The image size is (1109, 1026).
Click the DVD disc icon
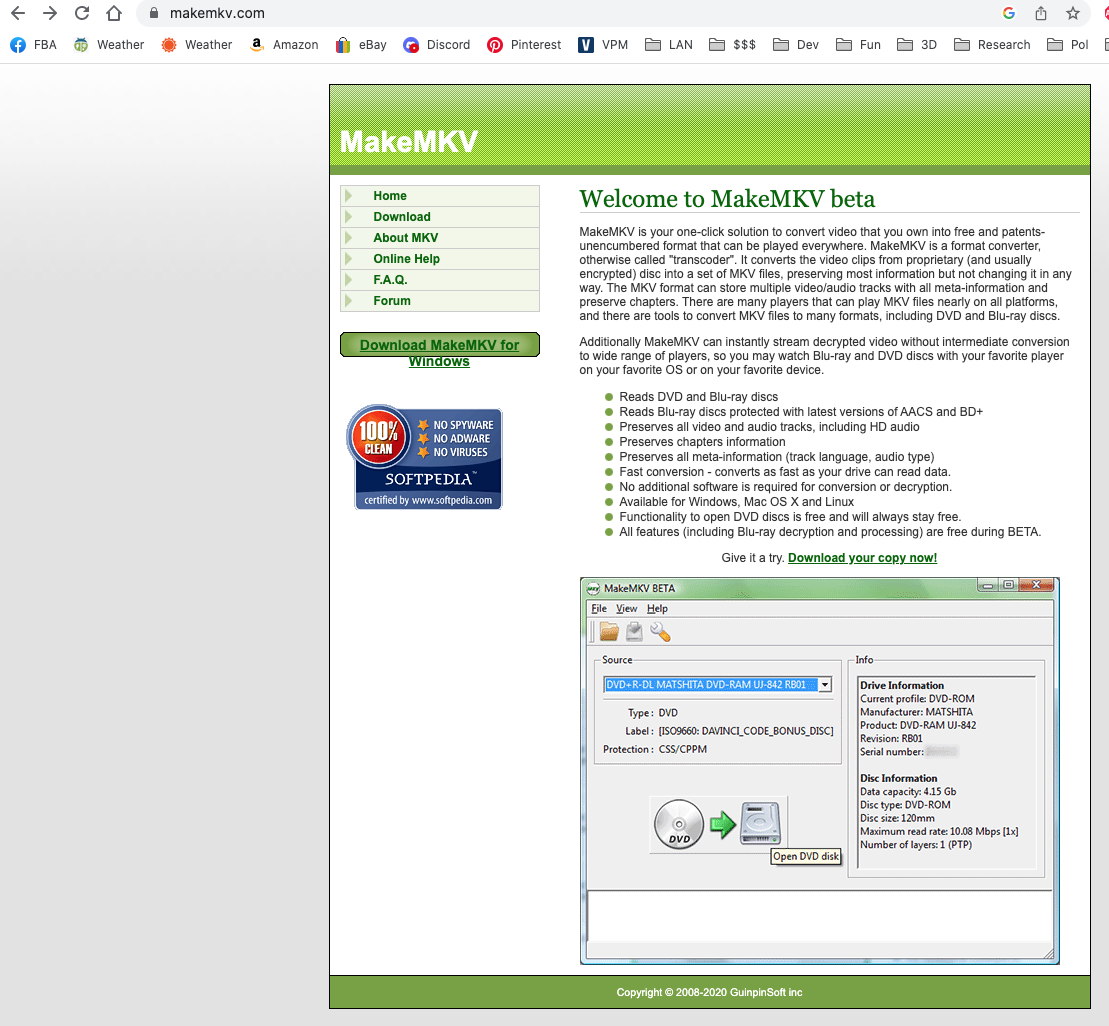(678, 824)
